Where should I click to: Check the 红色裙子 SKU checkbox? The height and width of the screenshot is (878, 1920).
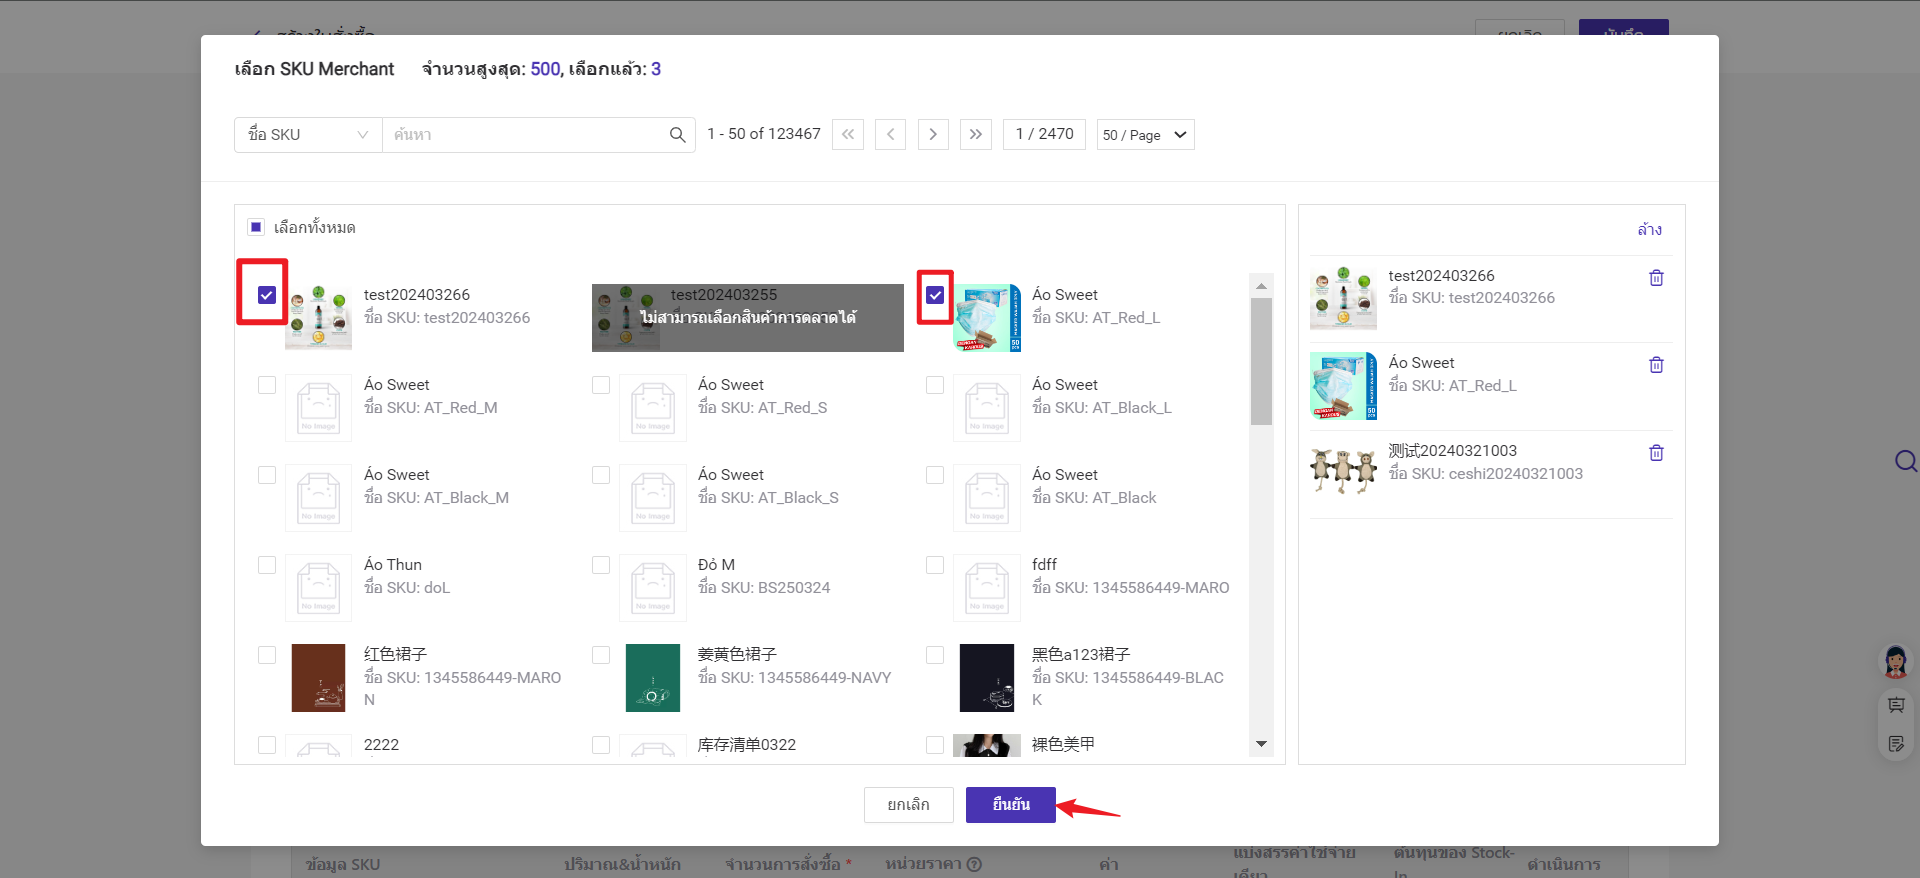pos(267,655)
